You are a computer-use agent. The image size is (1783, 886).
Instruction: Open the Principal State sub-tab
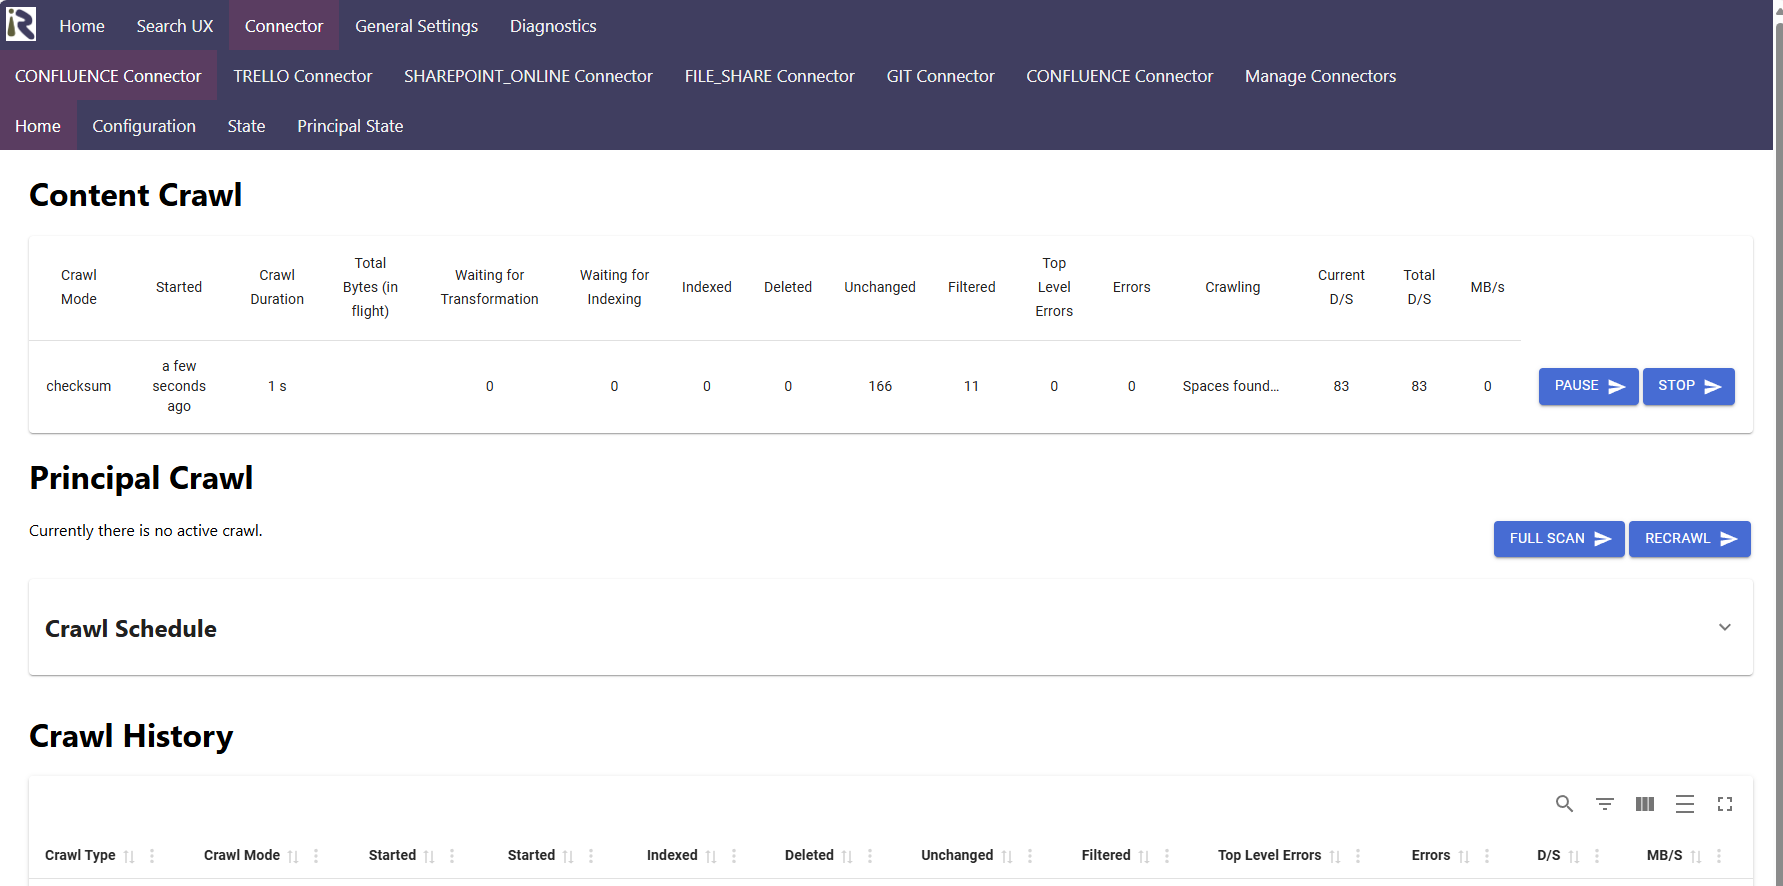350,126
